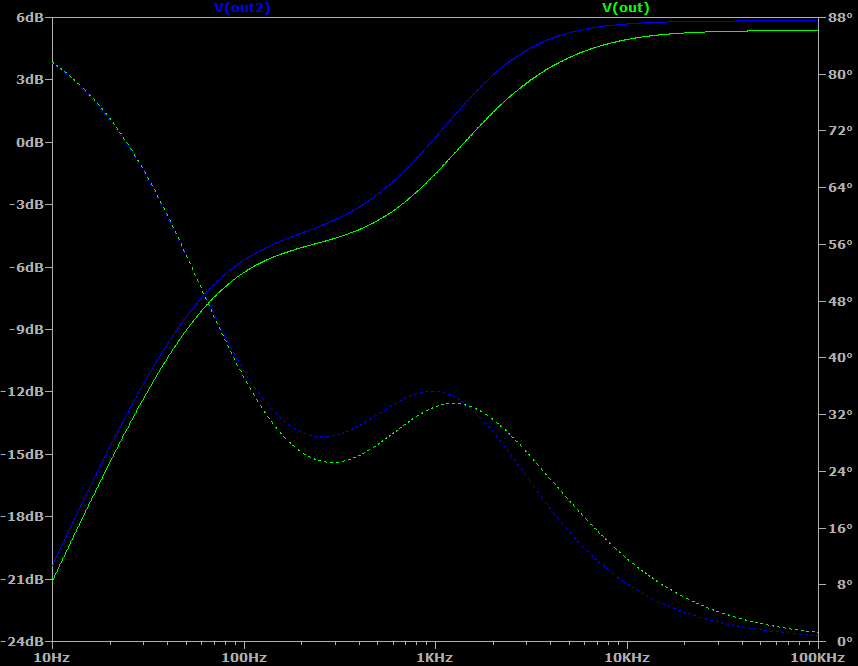Image resolution: width=858 pixels, height=666 pixels.
Task: Click the green V(out) trace label
Action: 626,8
